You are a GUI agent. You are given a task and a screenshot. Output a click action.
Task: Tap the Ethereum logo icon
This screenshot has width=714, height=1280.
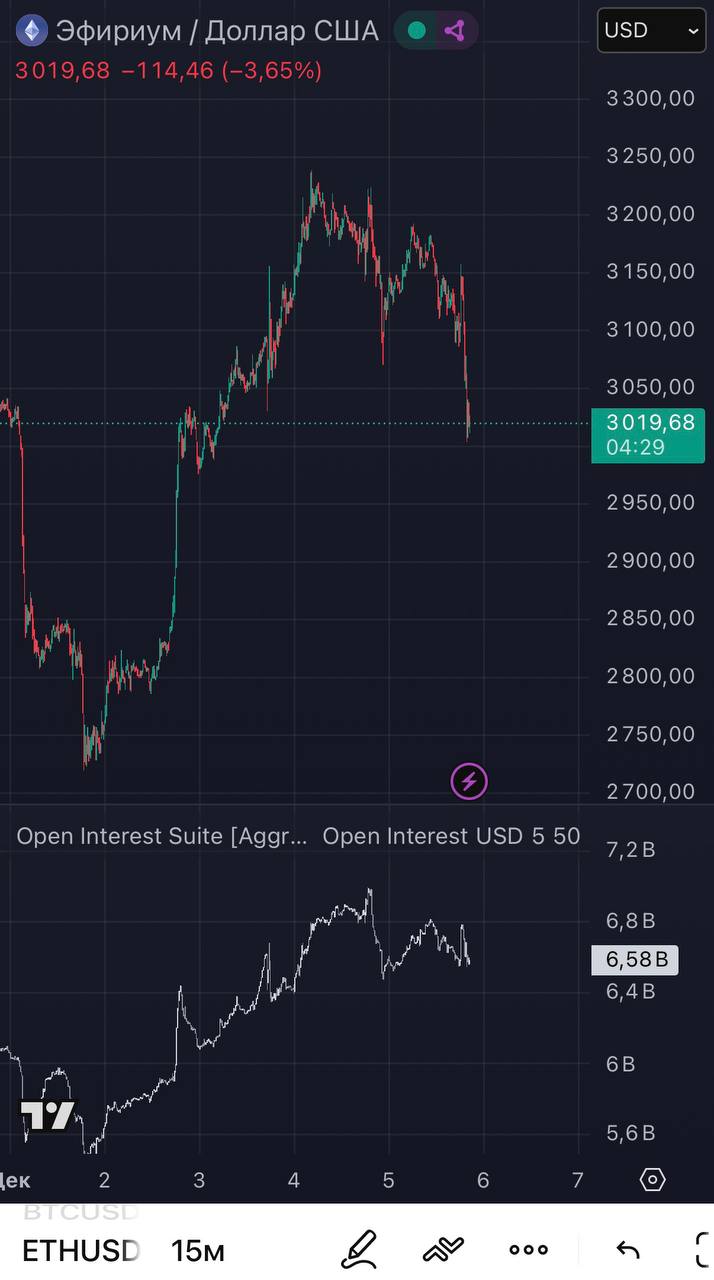(32, 31)
